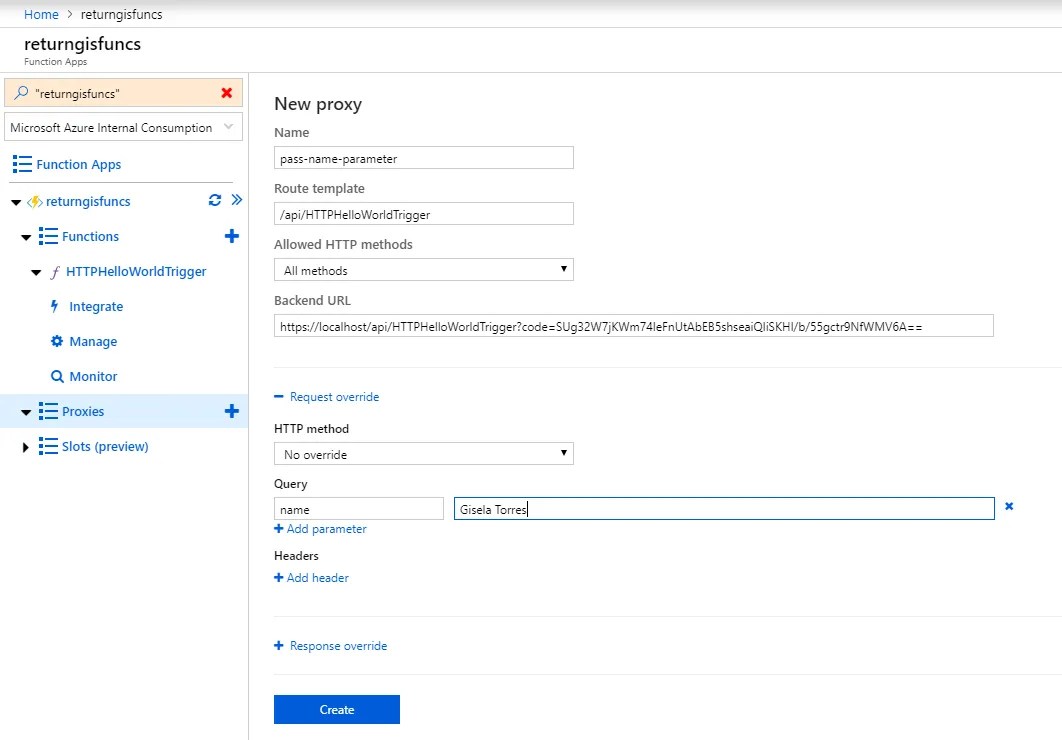Refresh the returngisfuncs app

[215, 200]
